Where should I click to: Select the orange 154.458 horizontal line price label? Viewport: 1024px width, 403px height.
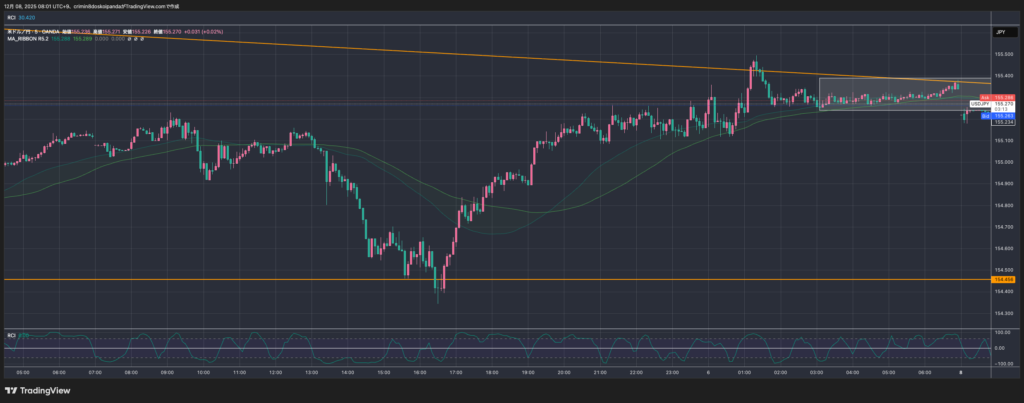click(1003, 280)
